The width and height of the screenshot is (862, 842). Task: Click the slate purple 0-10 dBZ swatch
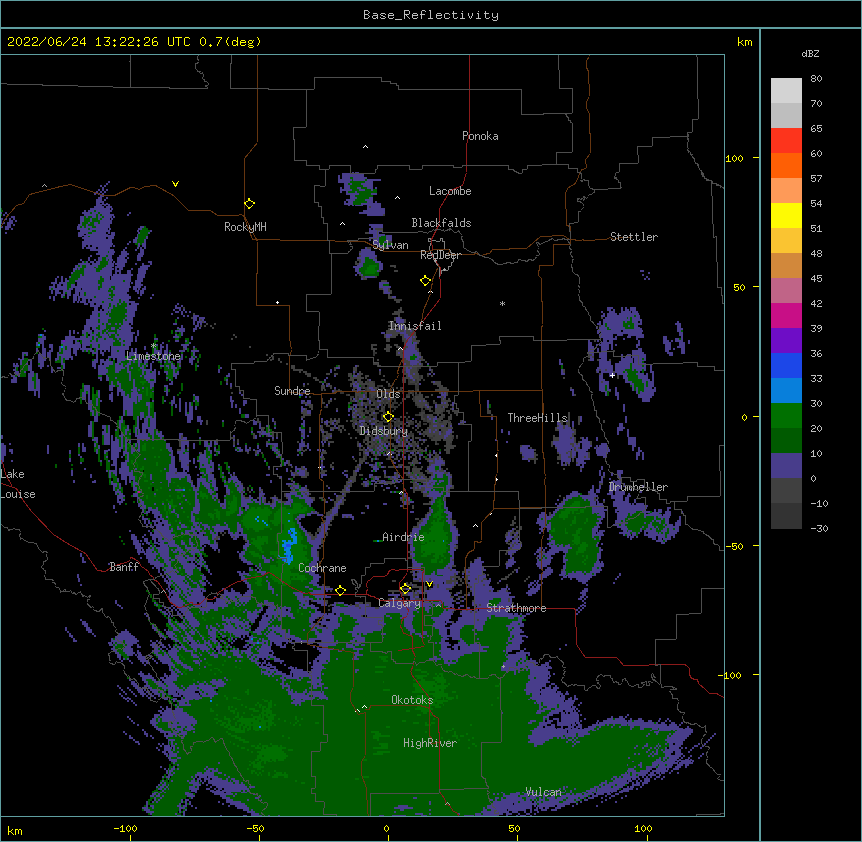coord(786,466)
